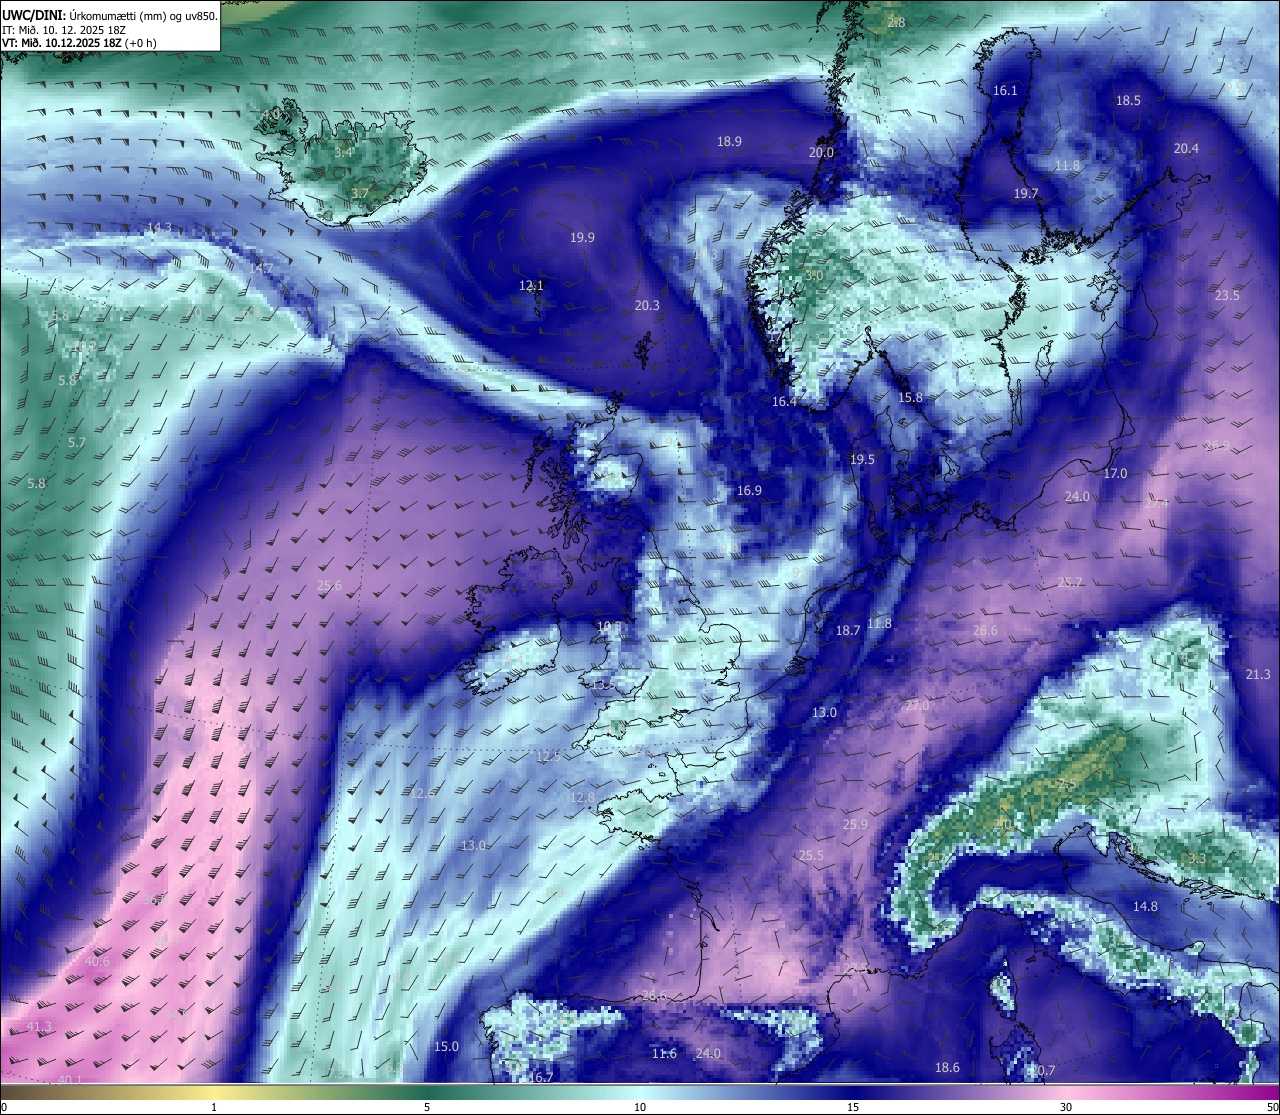Click the map value "15.8"
This screenshot has height=1115, width=1280.
(x=910, y=398)
